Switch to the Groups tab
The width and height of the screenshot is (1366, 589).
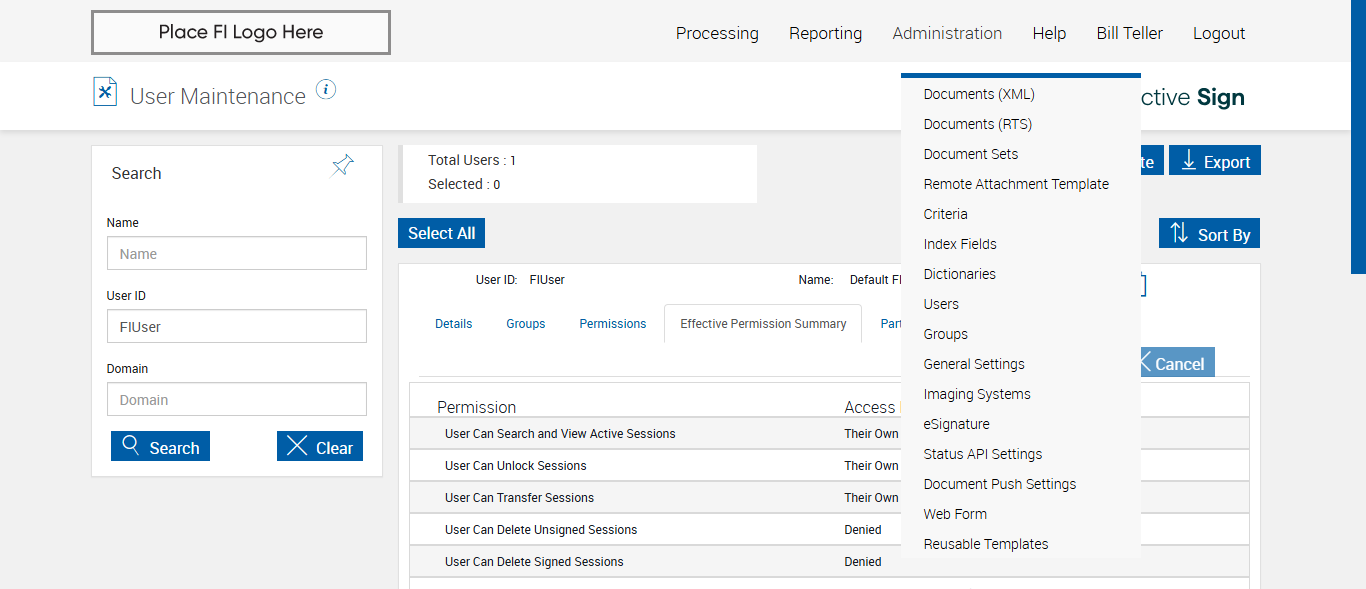tap(525, 324)
